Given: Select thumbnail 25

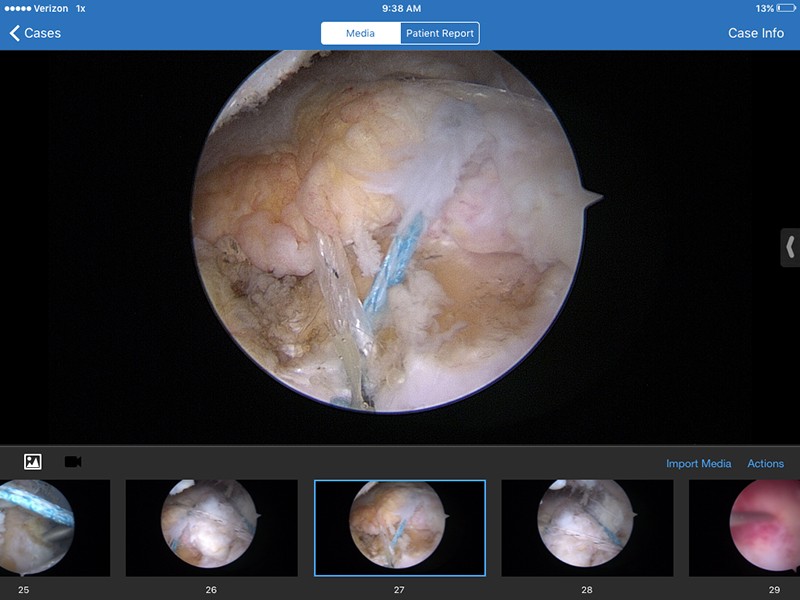Looking at the screenshot, I should (x=54, y=528).
